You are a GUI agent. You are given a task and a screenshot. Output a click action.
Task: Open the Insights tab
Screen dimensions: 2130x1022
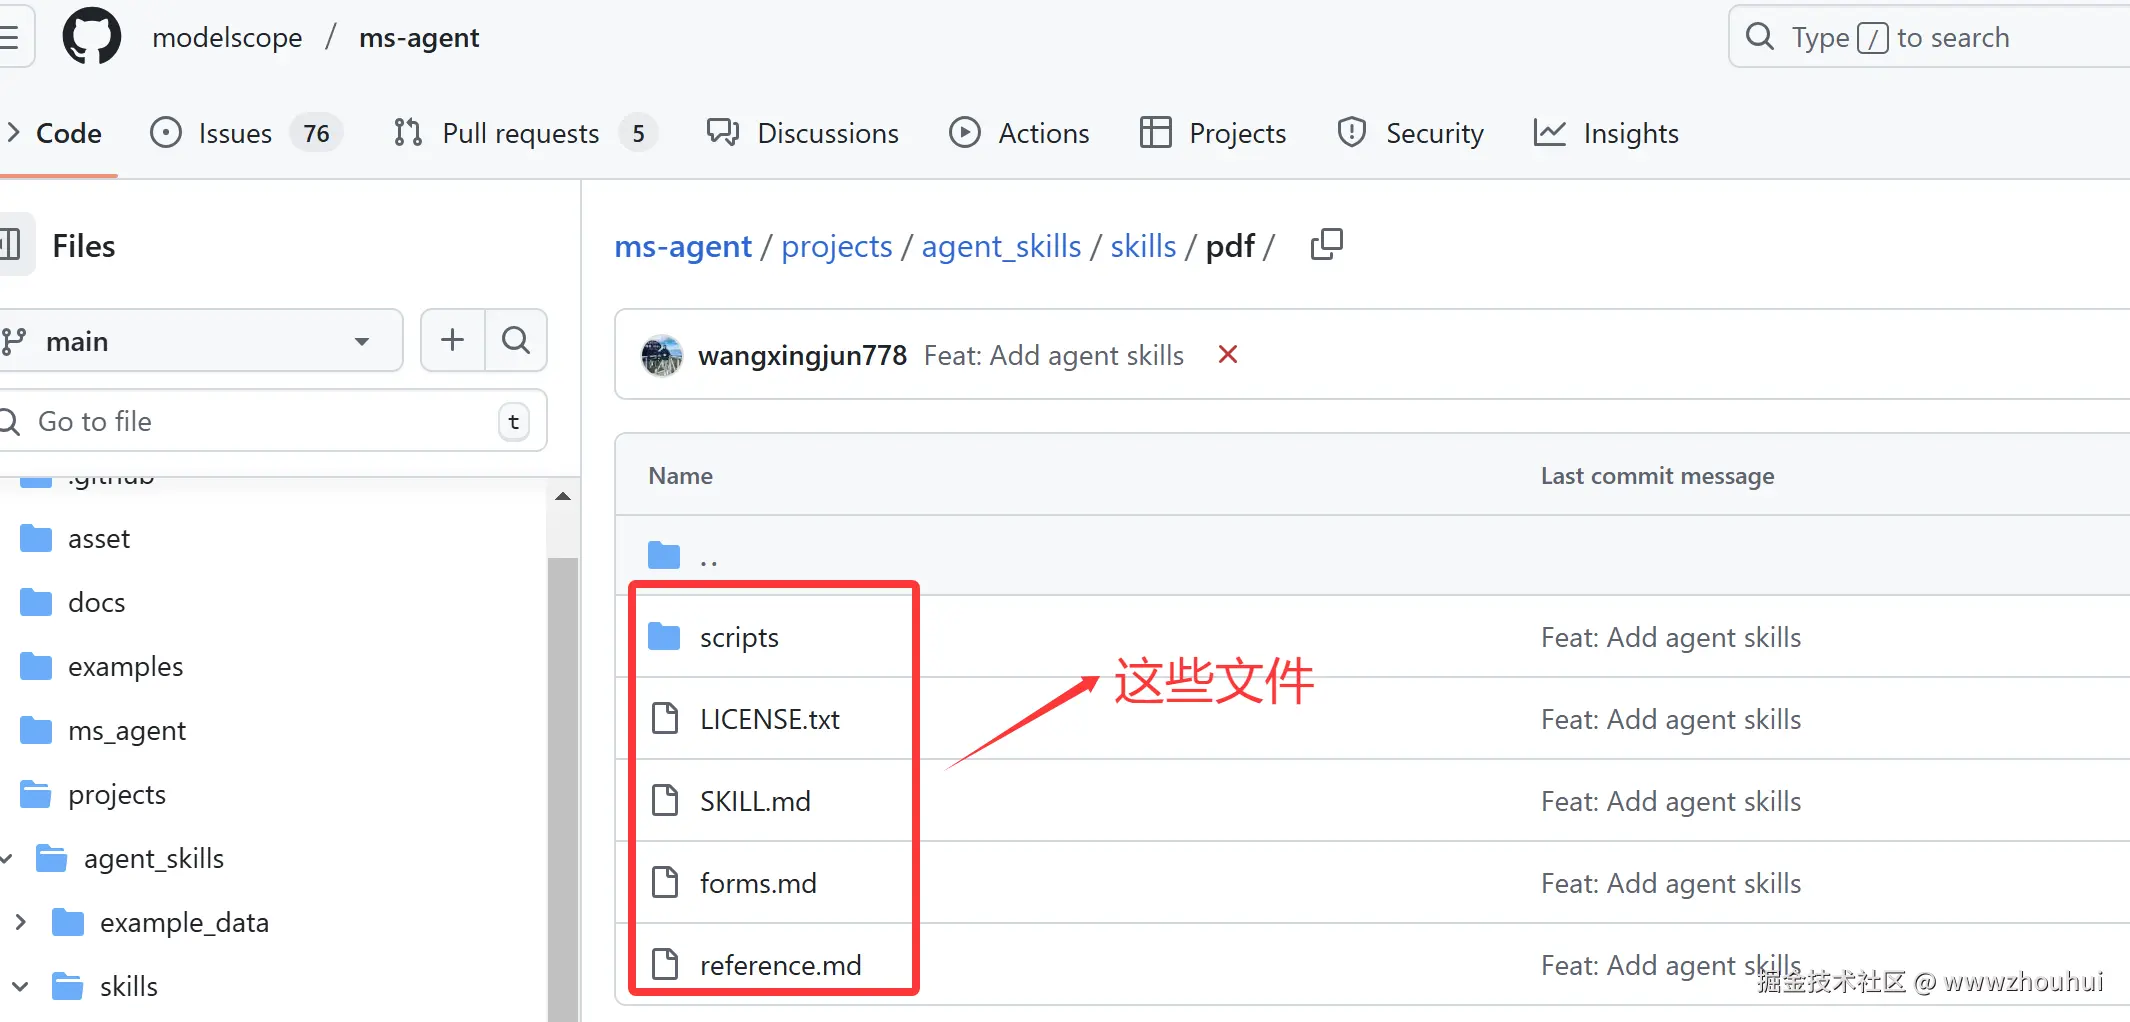(1606, 133)
